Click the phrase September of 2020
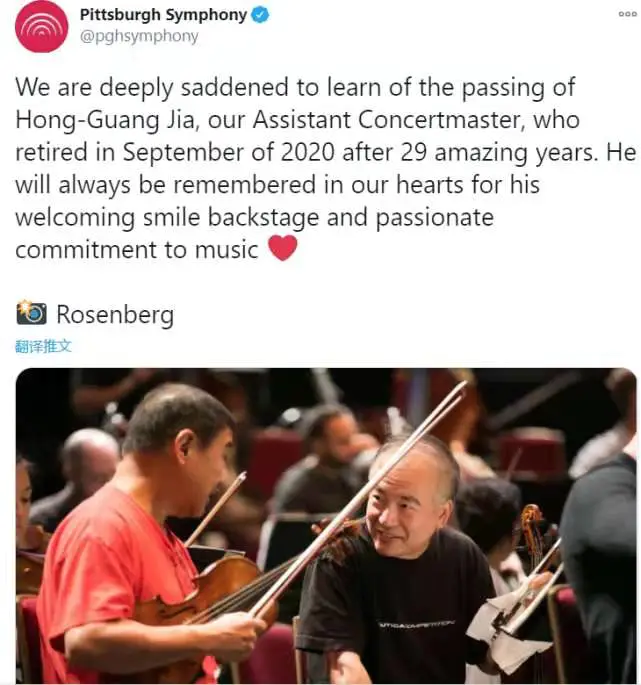 click(229, 153)
